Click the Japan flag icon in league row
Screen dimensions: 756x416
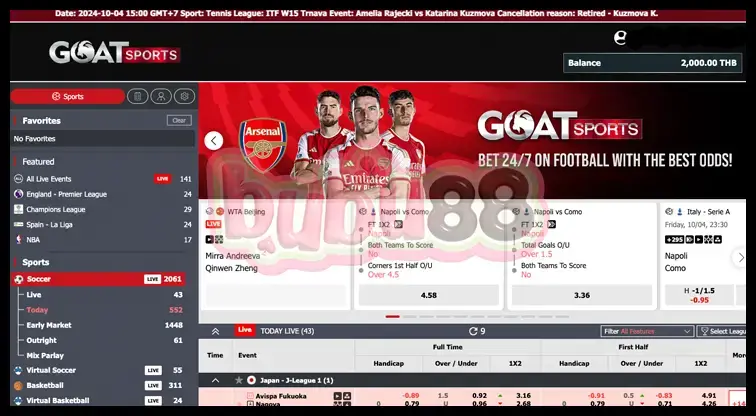[x=251, y=380]
